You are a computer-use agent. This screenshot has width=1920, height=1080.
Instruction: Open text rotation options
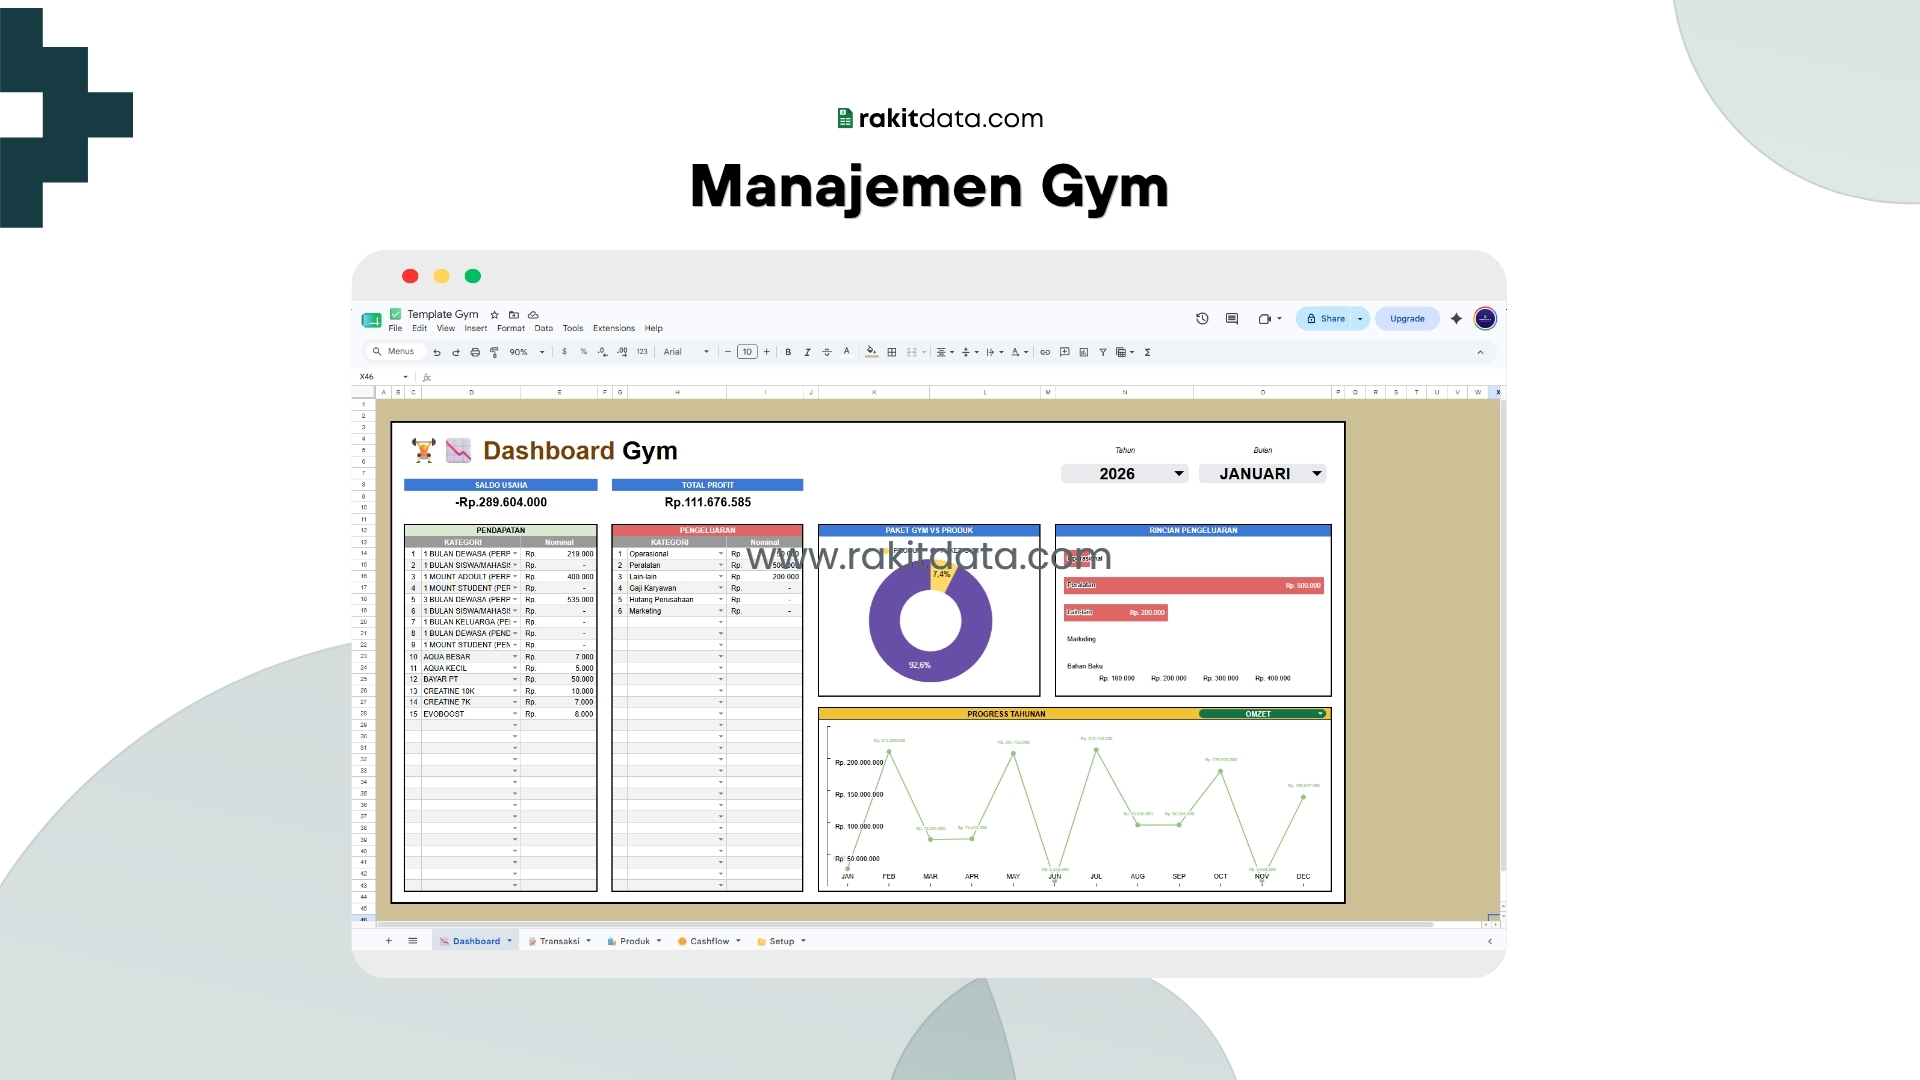tap(1019, 352)
